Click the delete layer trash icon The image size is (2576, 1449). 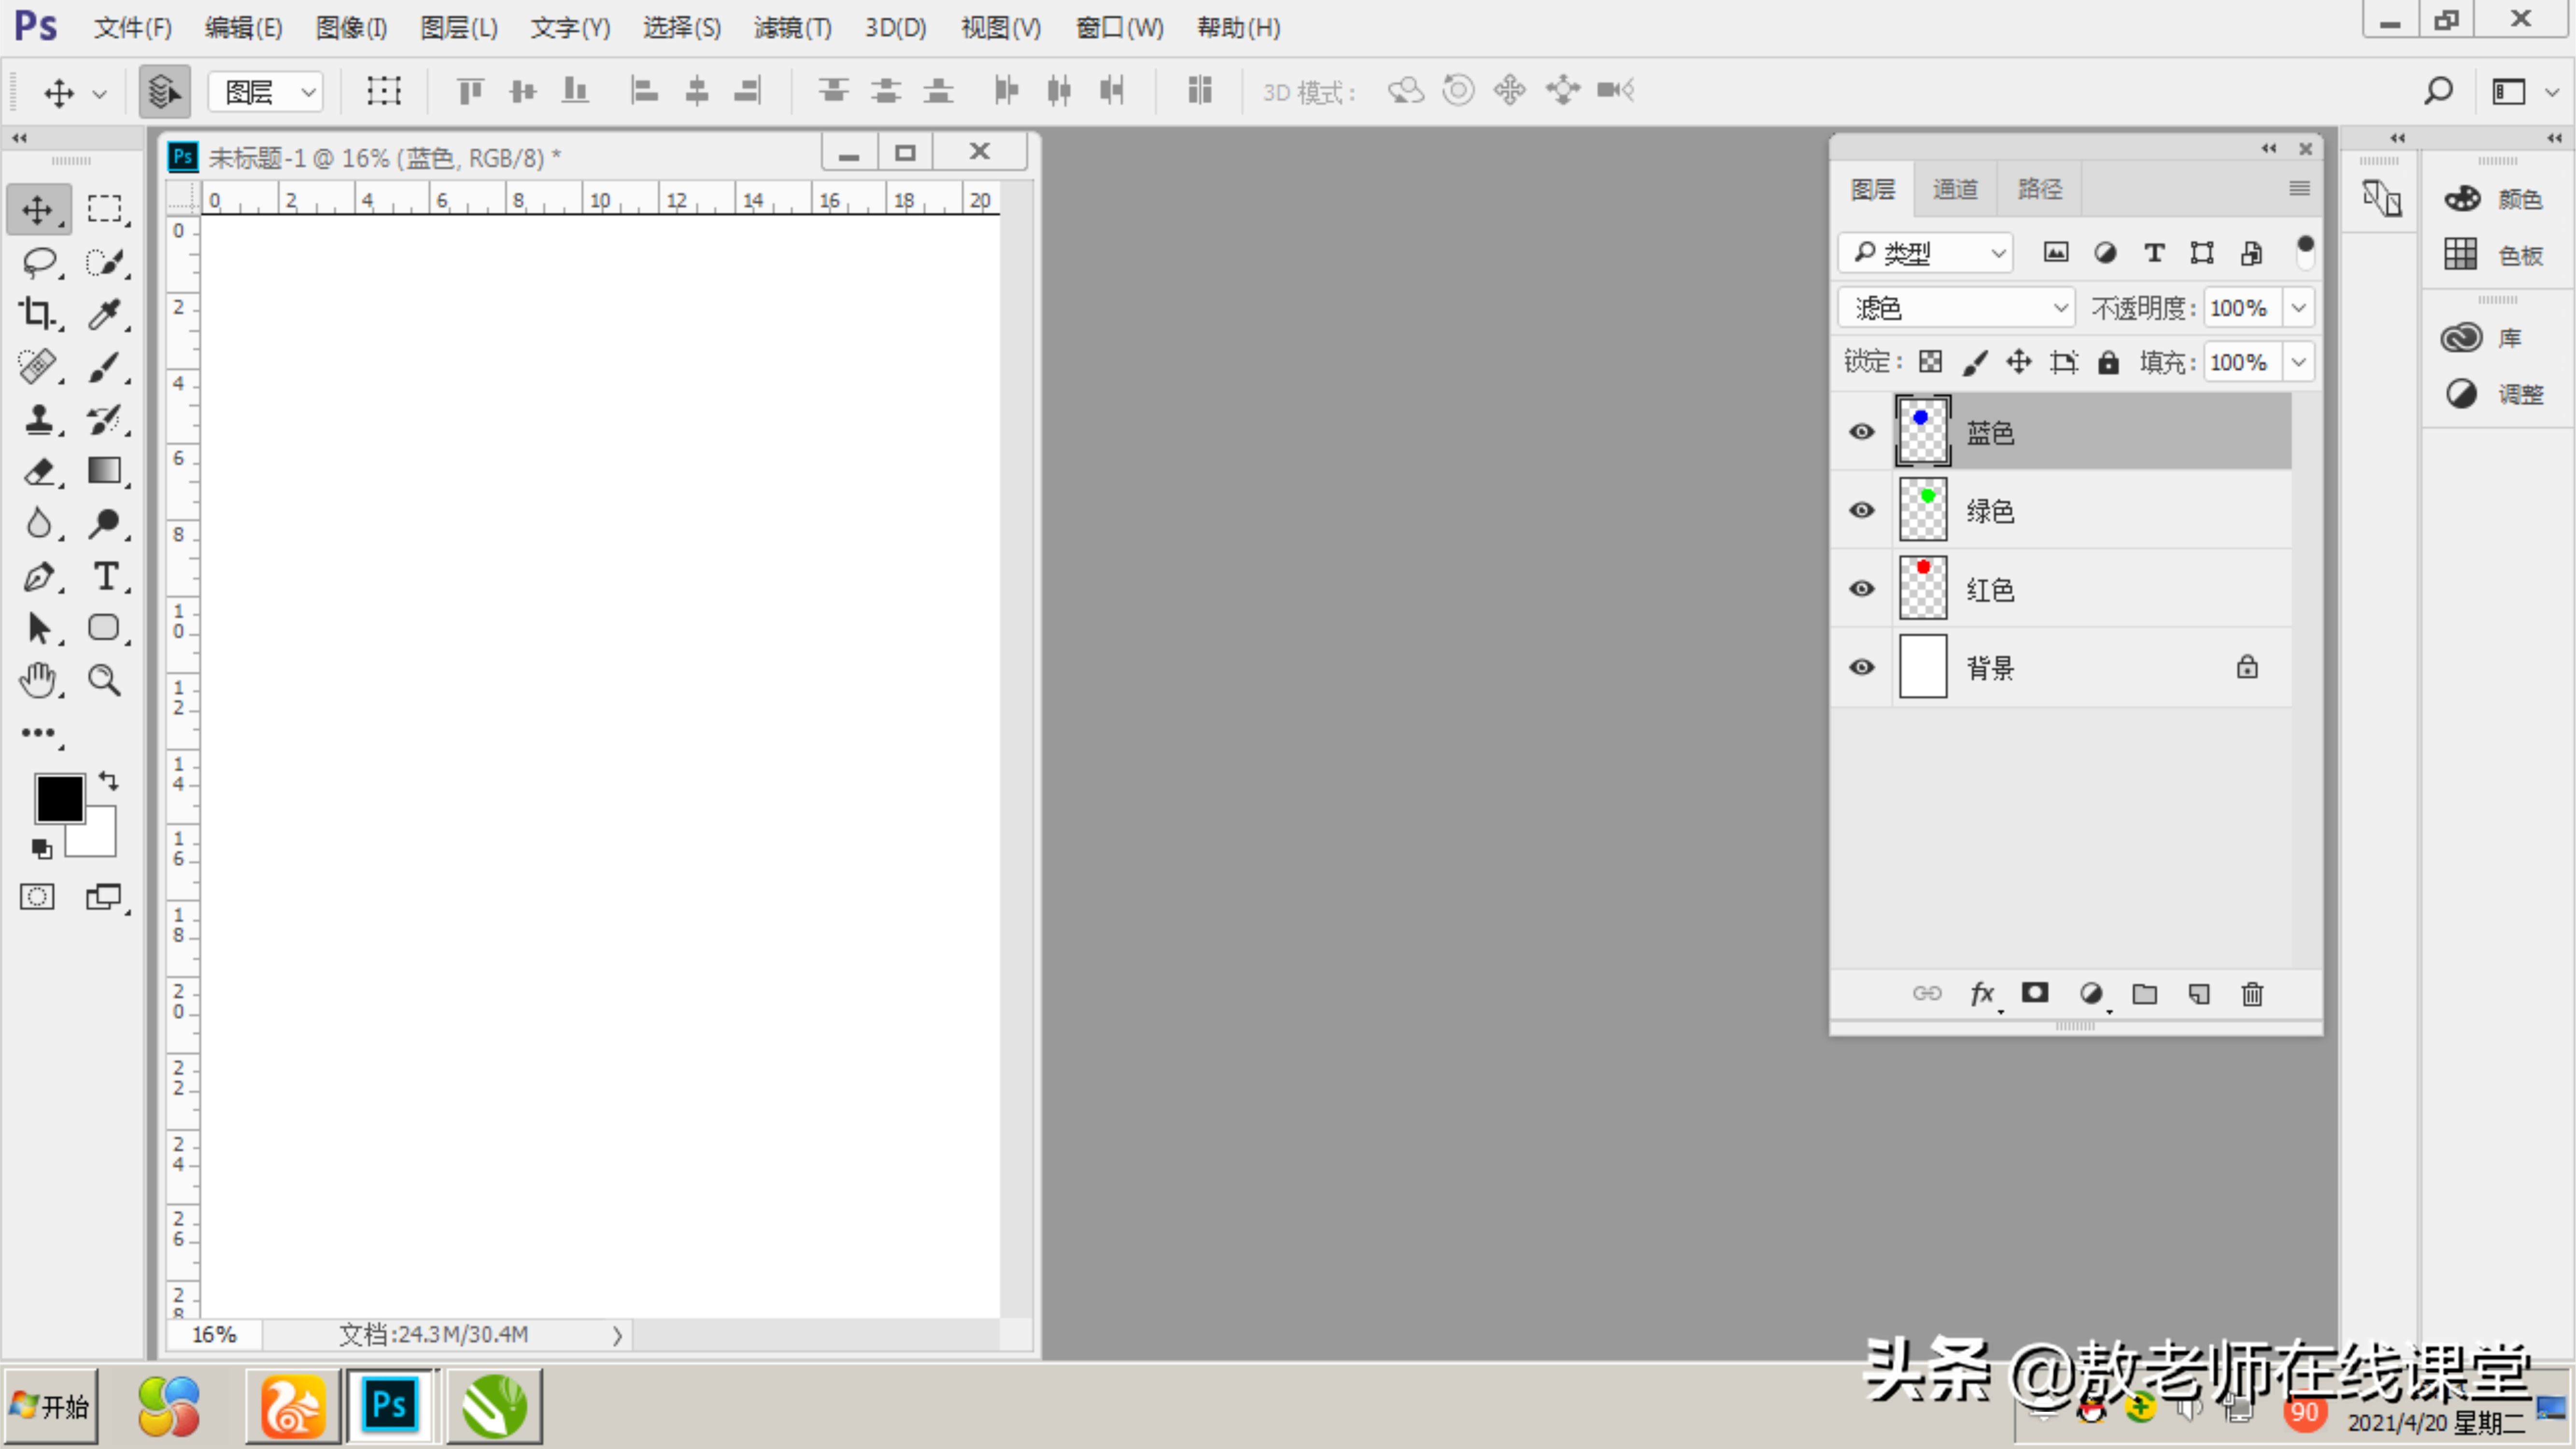[x=2252, y=994]
